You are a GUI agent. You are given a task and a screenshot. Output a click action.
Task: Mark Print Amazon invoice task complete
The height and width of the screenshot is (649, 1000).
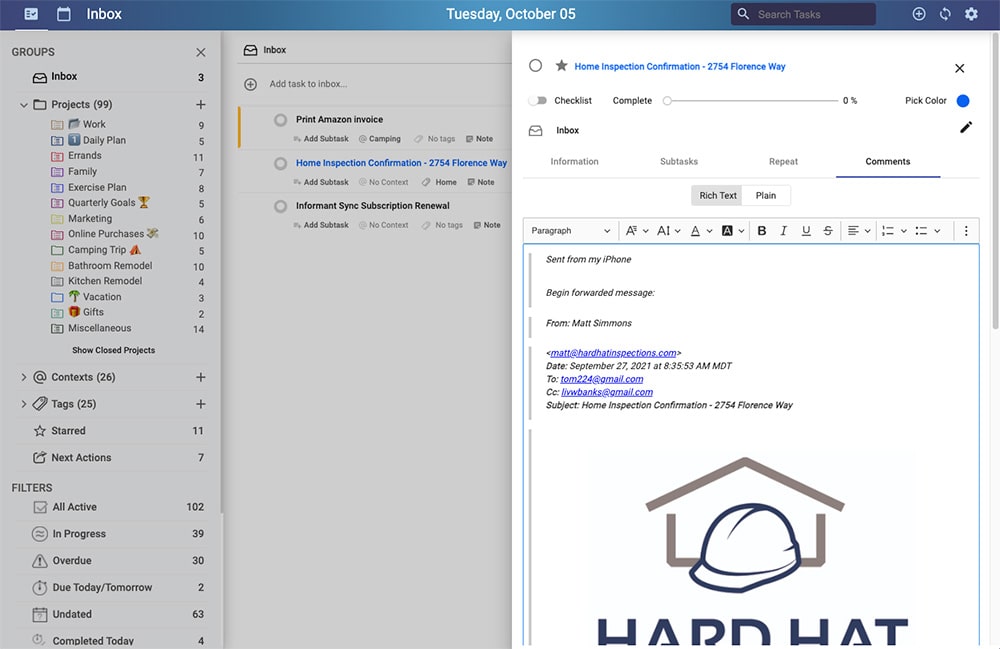click(281, 120)
